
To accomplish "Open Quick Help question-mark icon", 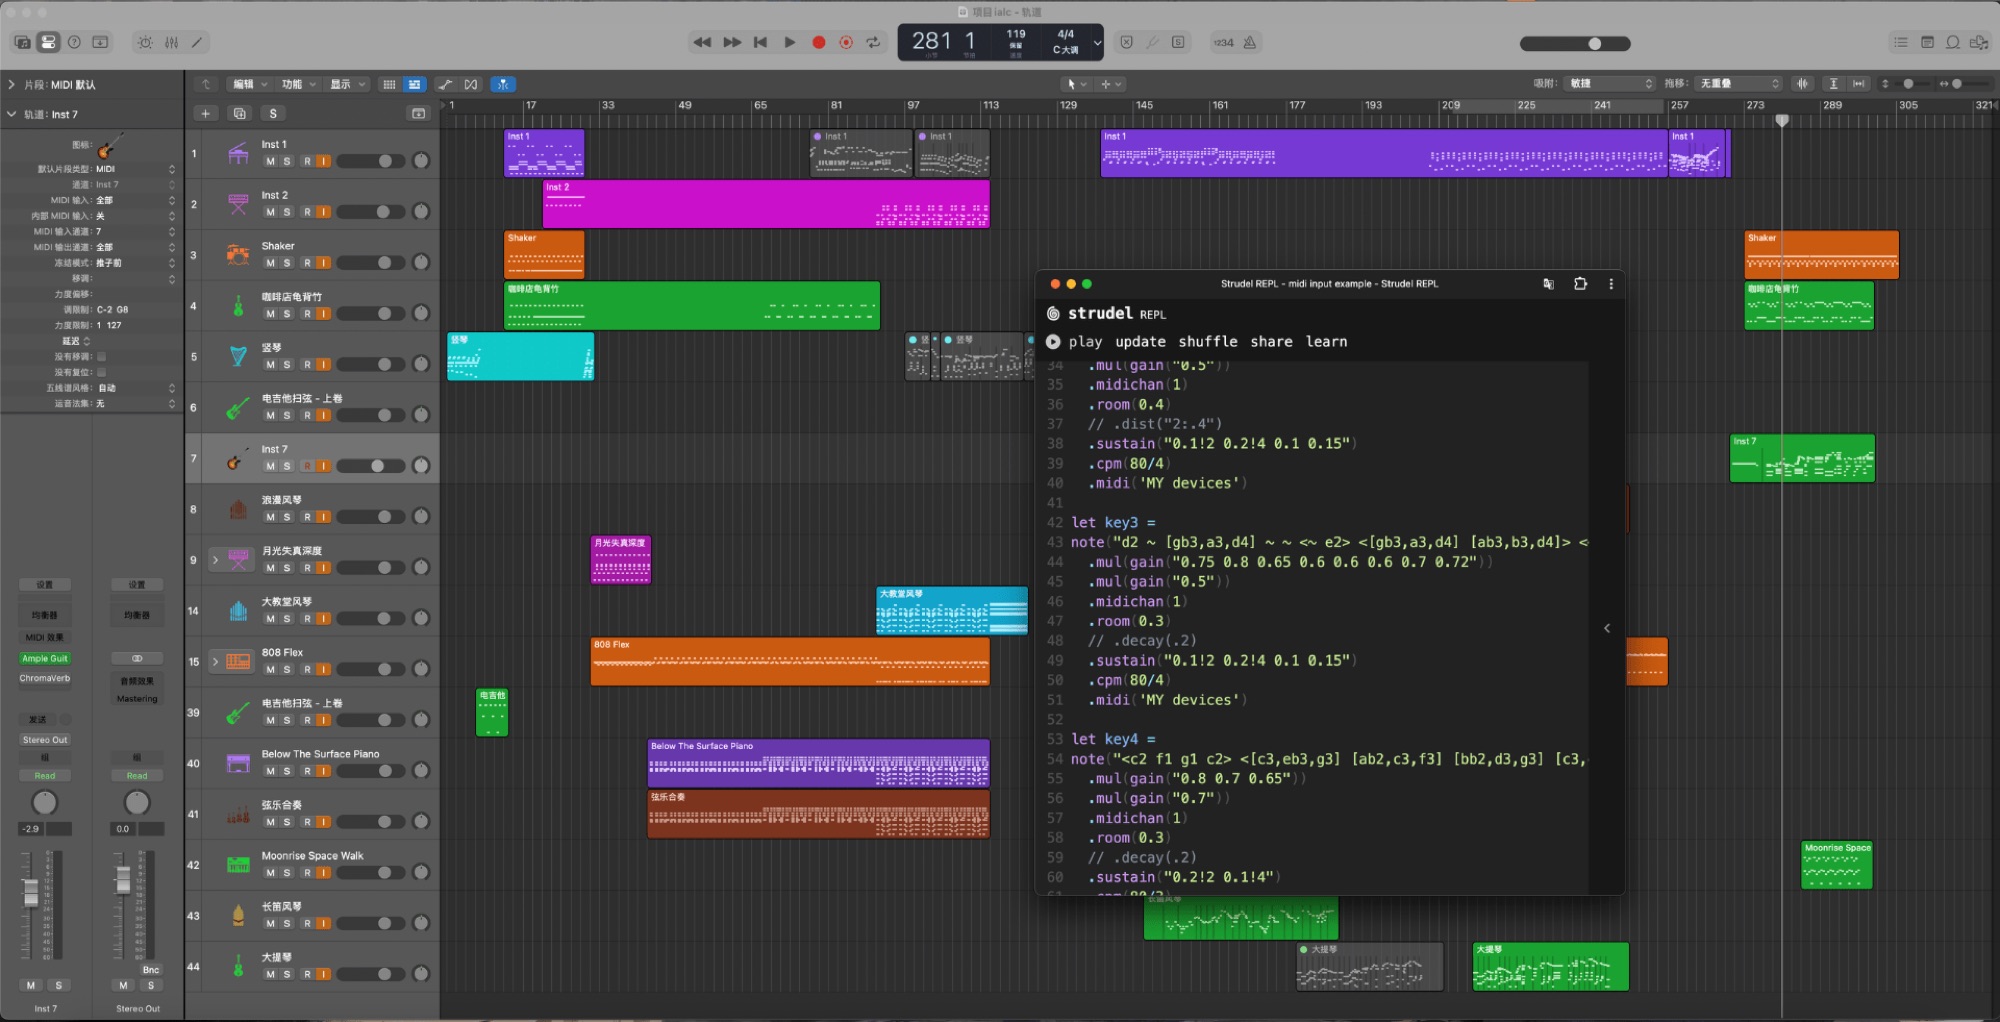I will (74, 42).
